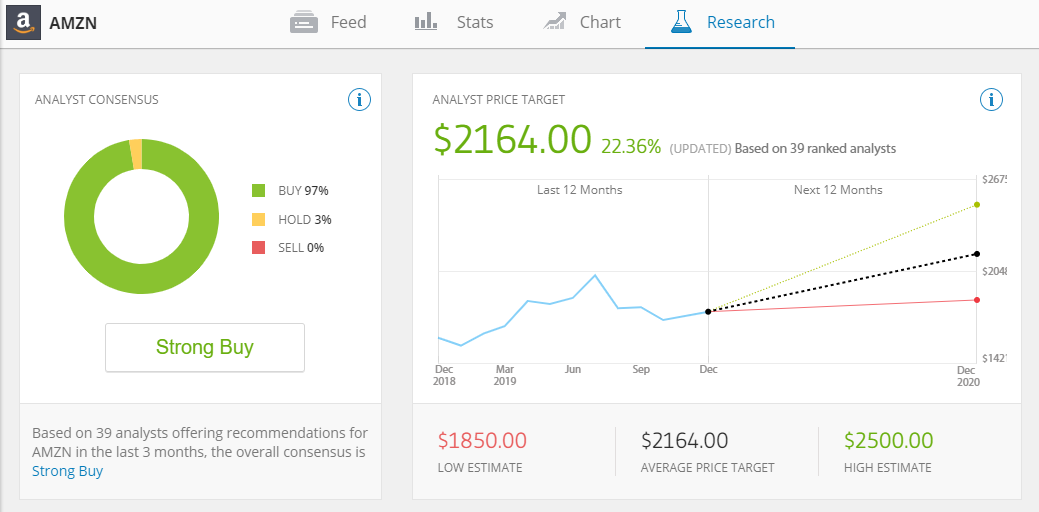Click the Stats bar chart icon

[426, 22]
